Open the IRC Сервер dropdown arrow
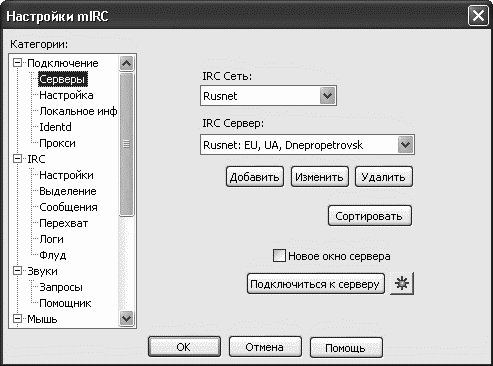The width and height of the screenshot is (493, 366). (x=405, y=145)
